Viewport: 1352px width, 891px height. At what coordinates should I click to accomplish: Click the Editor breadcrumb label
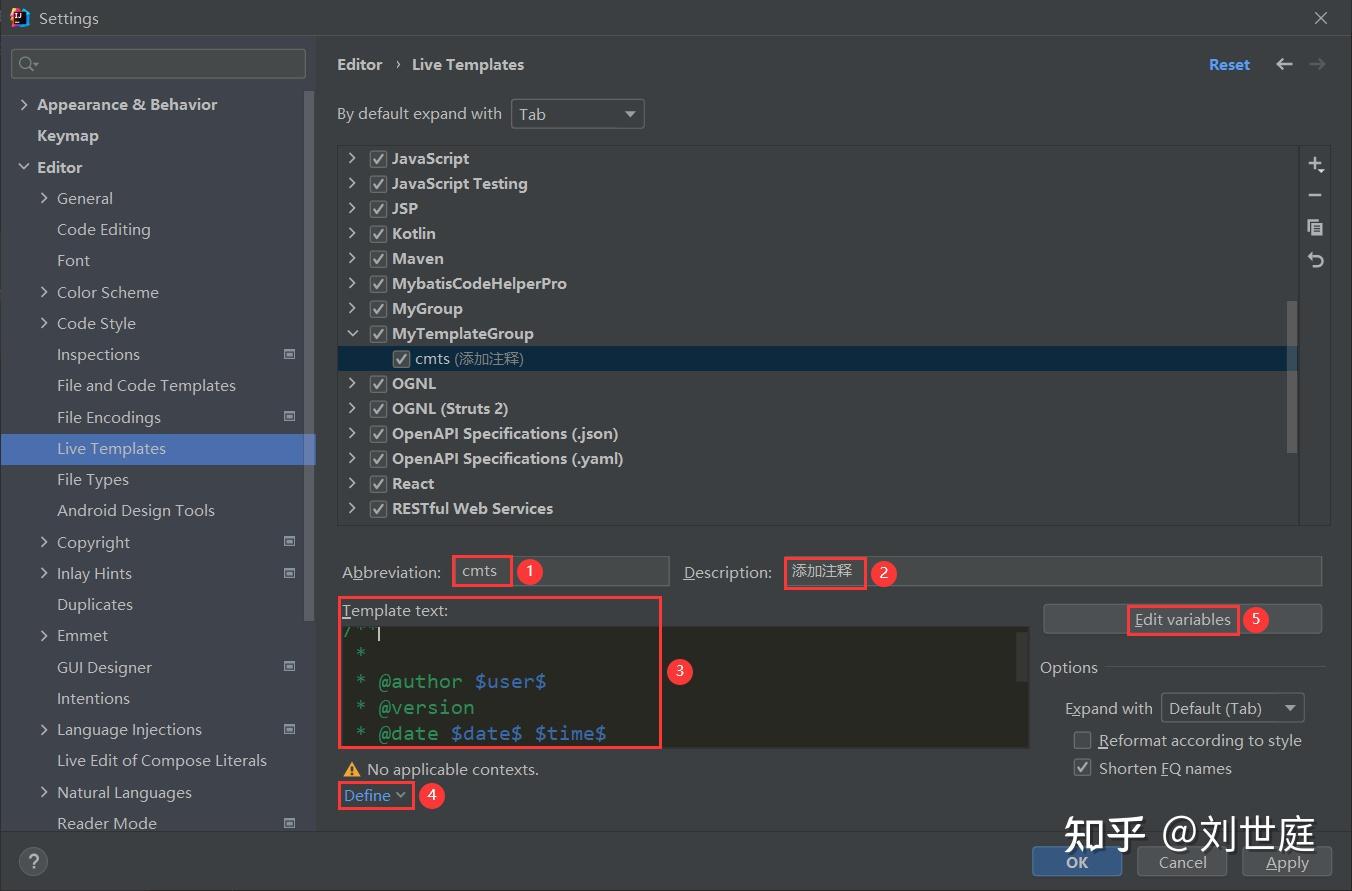coord(360,64)
